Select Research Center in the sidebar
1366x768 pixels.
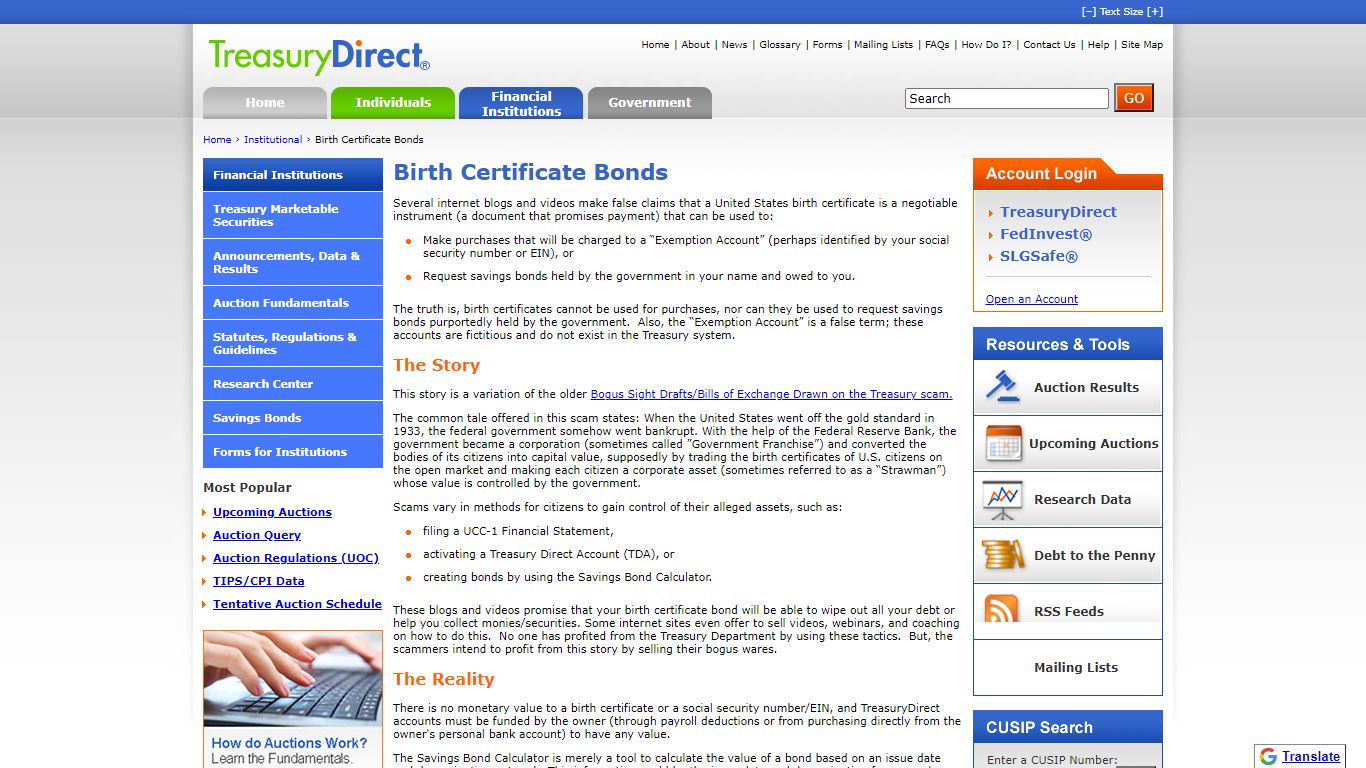(x=293, y=384)
